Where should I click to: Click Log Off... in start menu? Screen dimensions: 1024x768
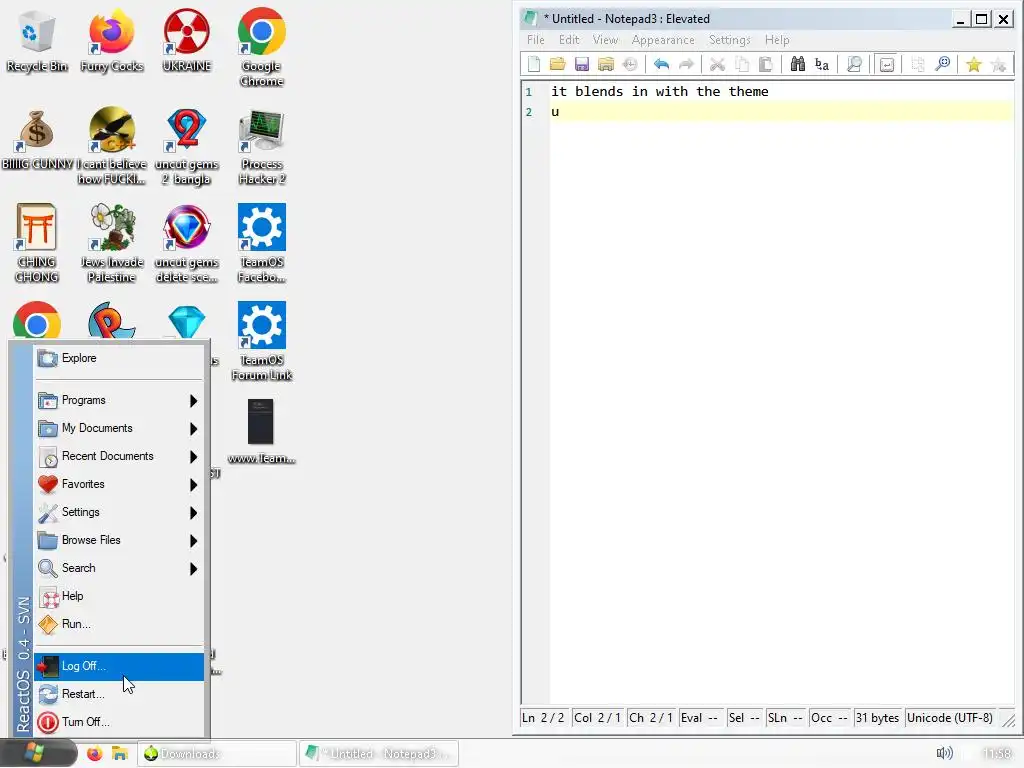coord(119,666)
